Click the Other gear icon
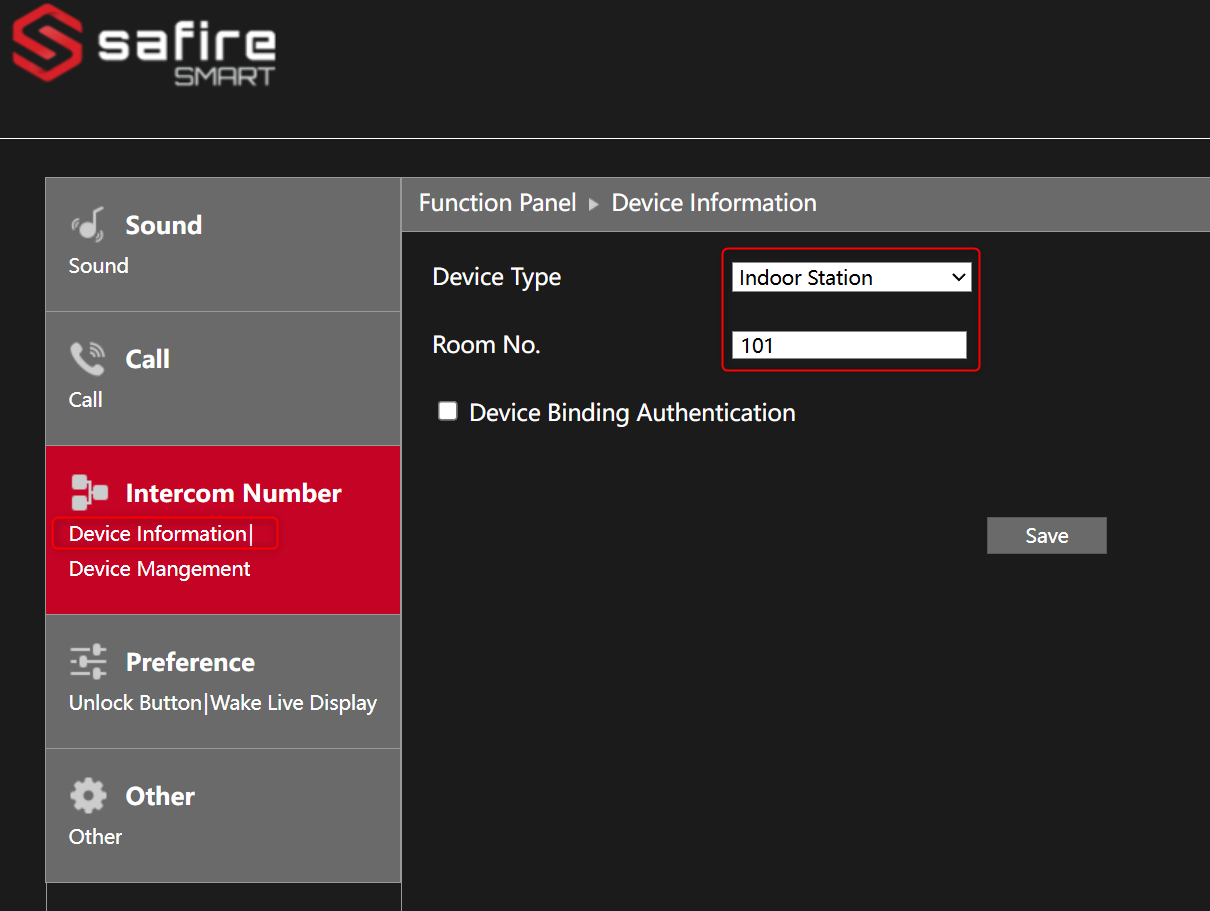 [88, 796]
